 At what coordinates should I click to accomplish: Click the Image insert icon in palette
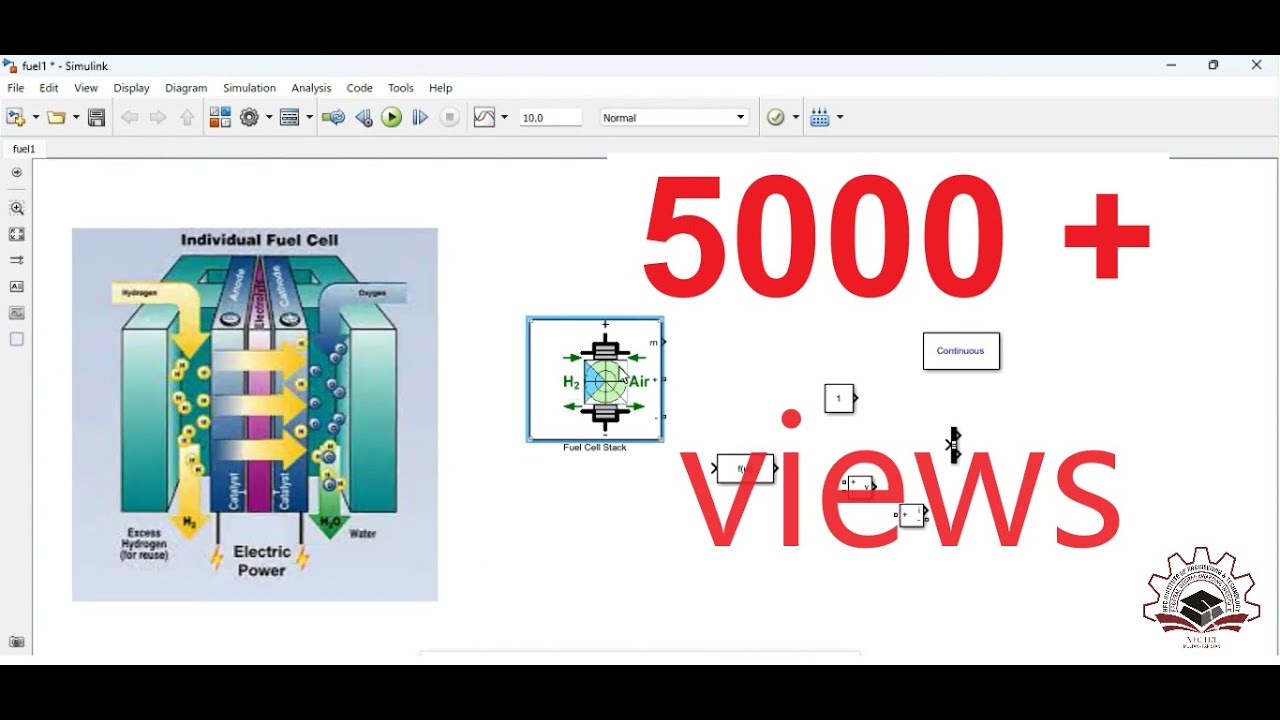pyautogui.click(x=17, y=313)
